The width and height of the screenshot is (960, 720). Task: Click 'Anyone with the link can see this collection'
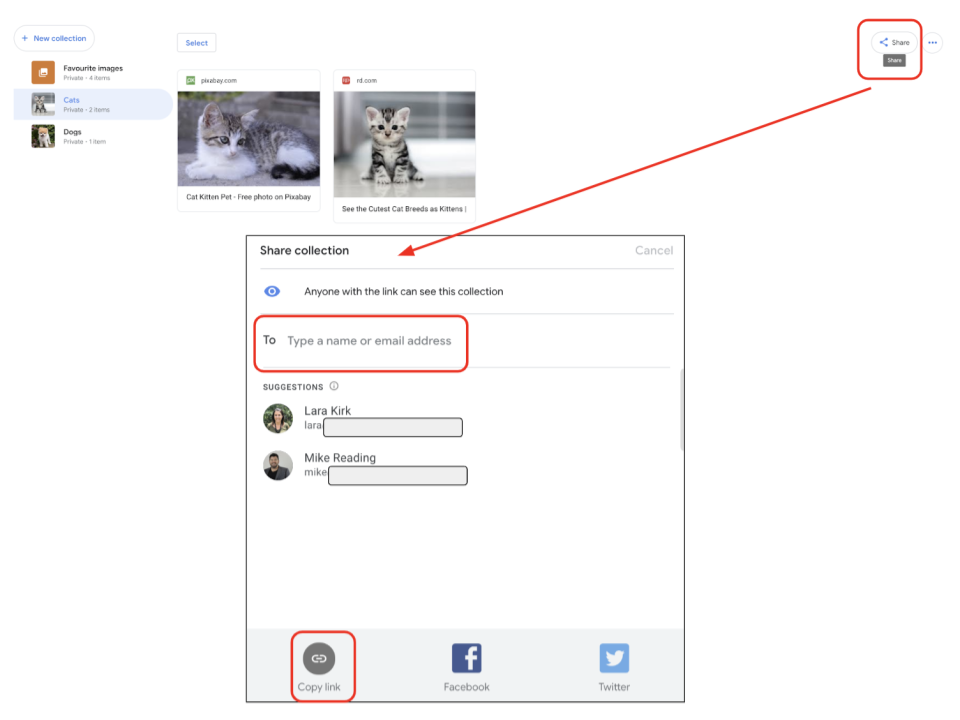(403, 291)
